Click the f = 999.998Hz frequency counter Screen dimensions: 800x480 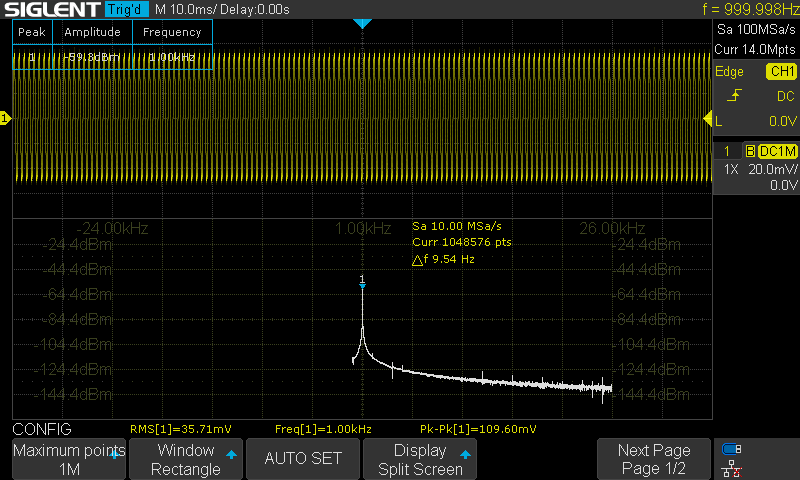point(750,9)
